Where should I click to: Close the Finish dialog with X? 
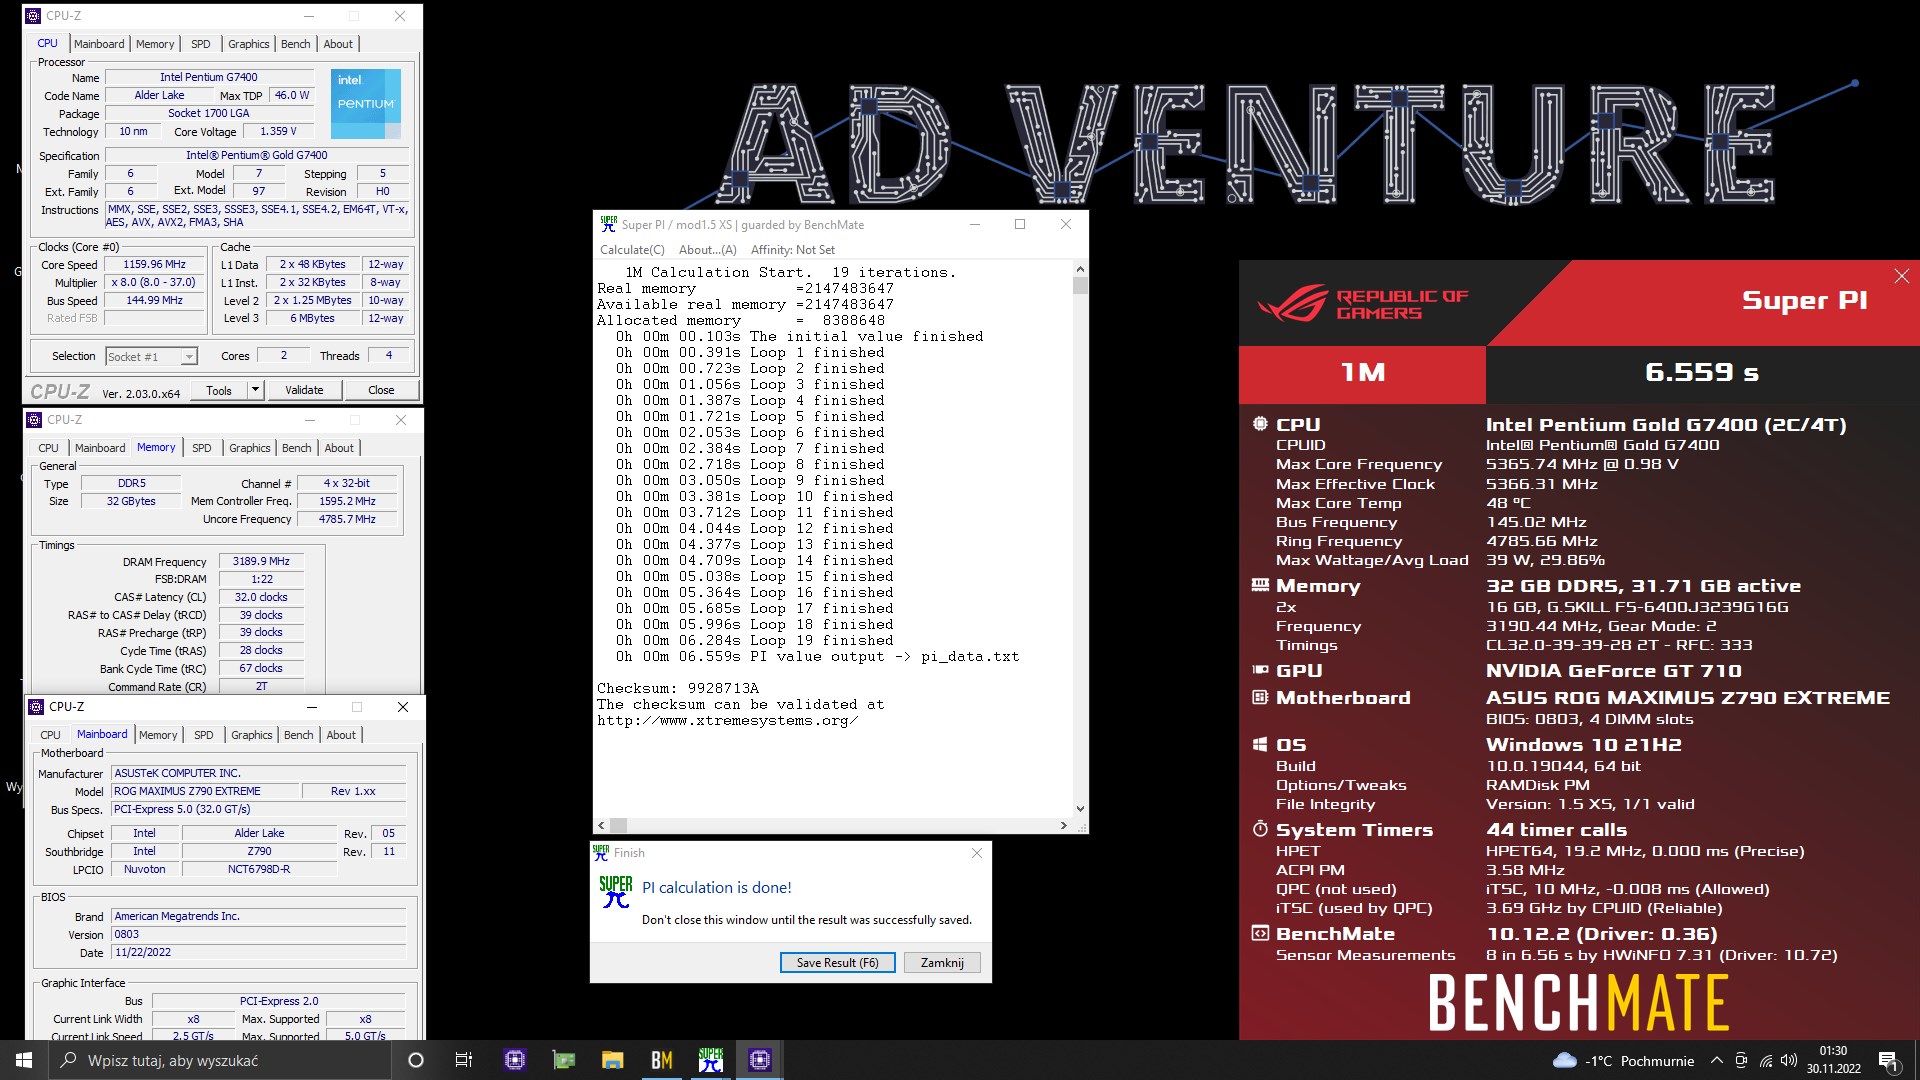(977, 853)
